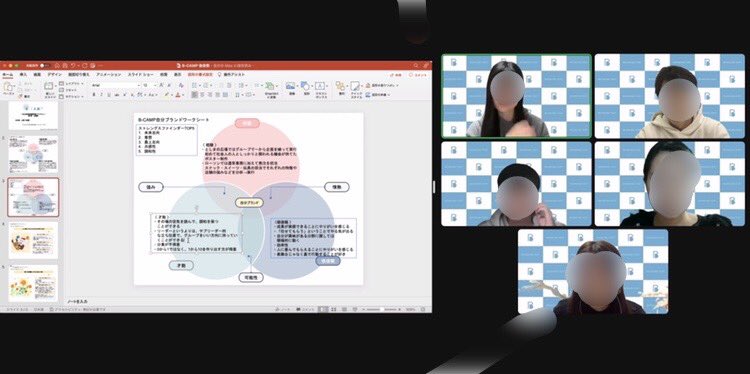Click the Redo icon in title bar
This screenshot has width=750, height=374.
[x=84, y=65]
